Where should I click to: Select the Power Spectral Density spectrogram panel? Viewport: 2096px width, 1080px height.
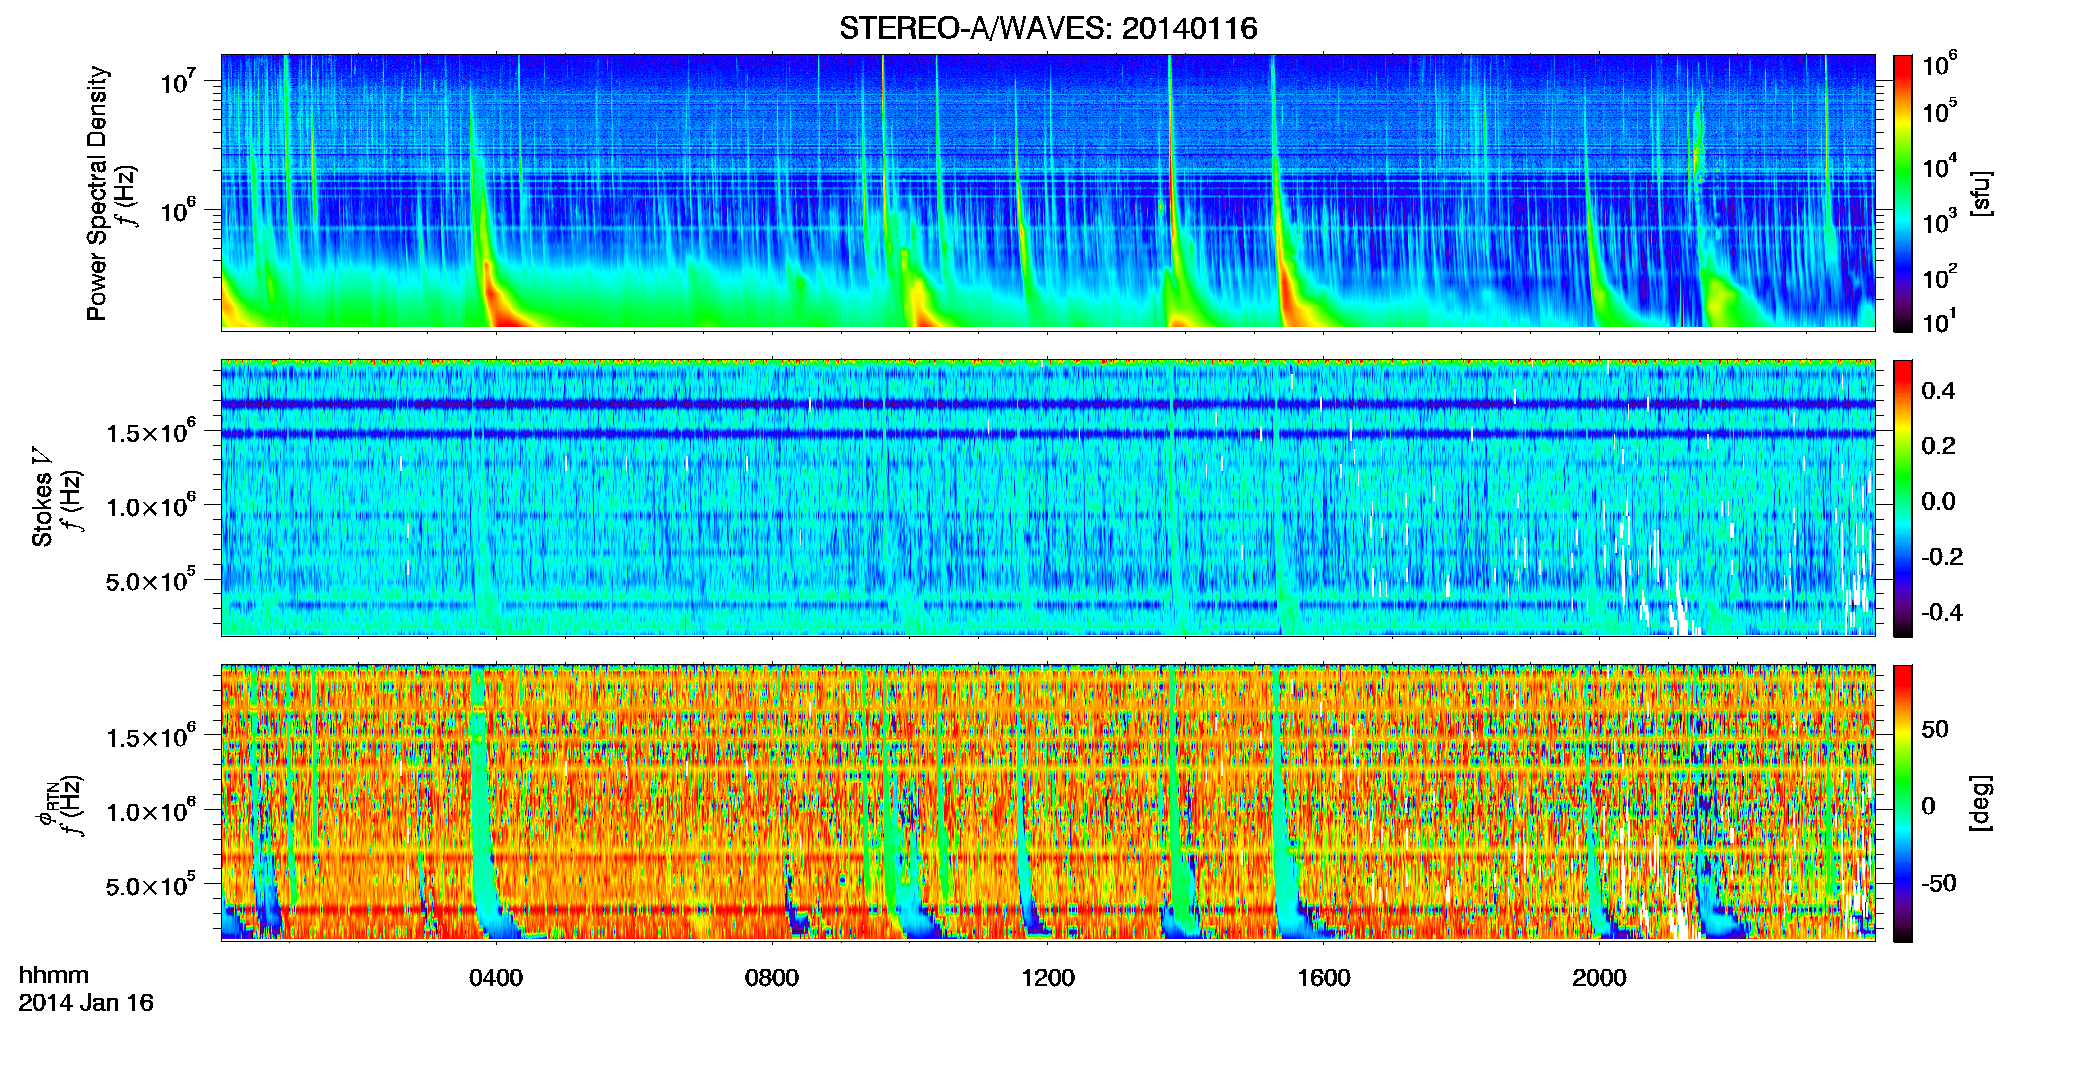[x=1048, y=192]
